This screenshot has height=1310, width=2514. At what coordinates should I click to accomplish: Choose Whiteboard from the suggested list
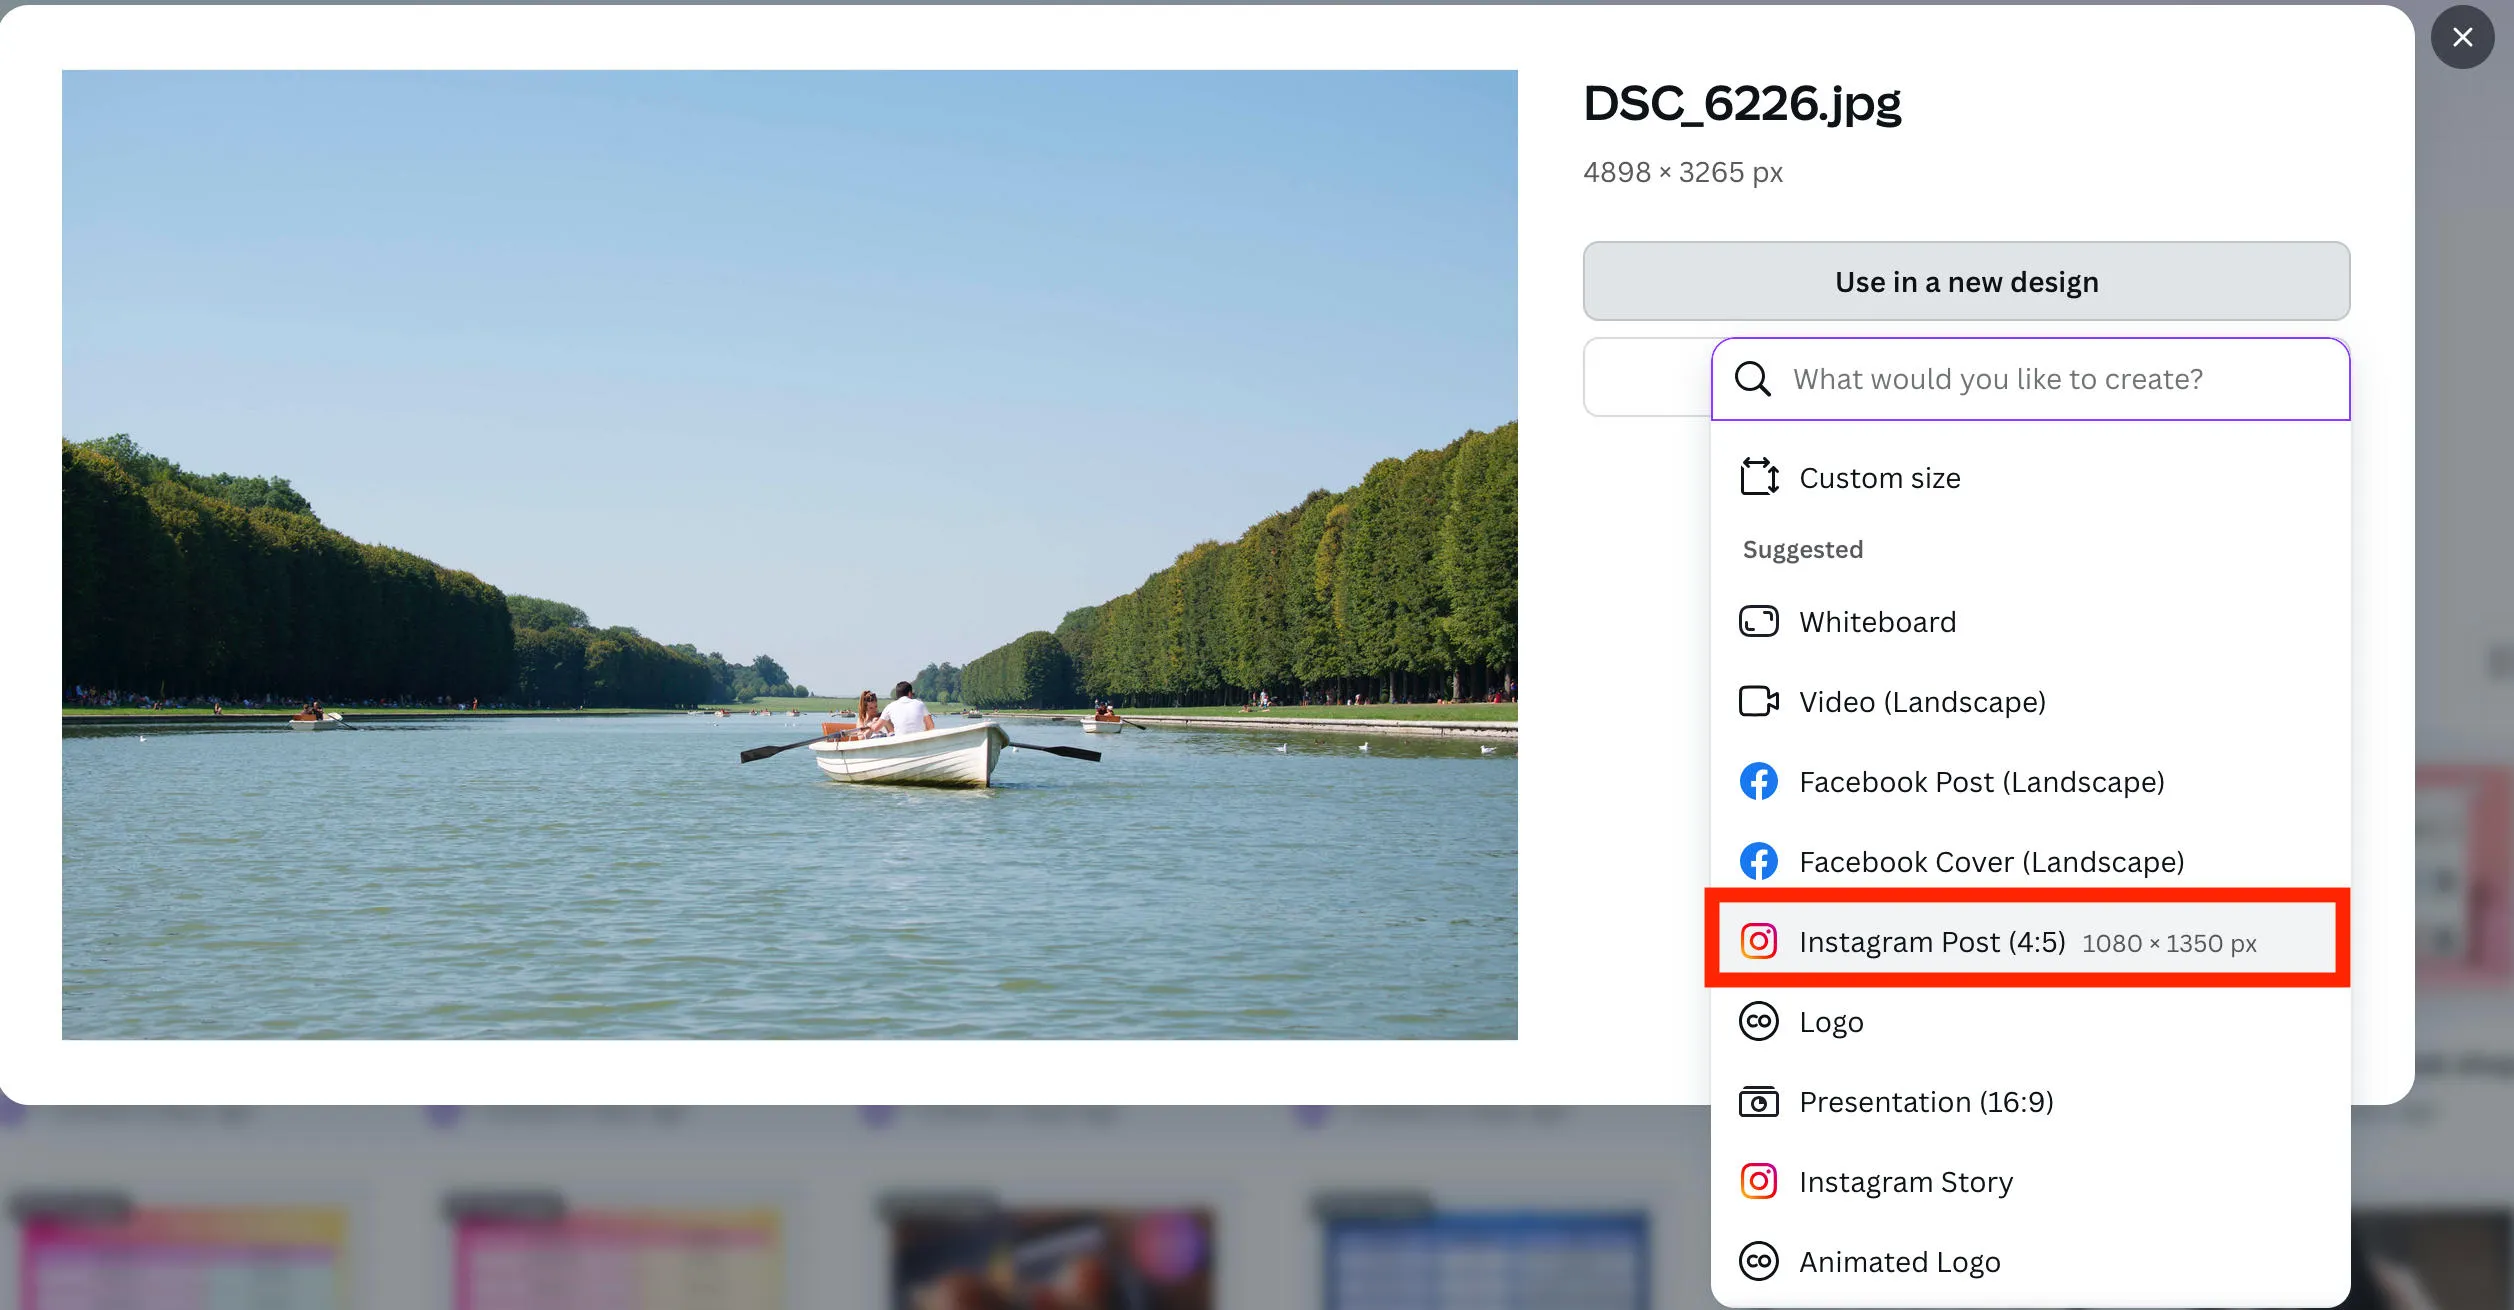[1877, 622]
